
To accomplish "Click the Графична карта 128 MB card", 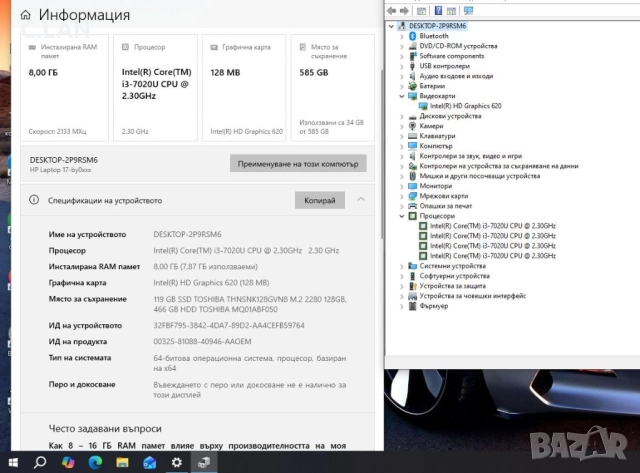I will (x=244, y=88).
